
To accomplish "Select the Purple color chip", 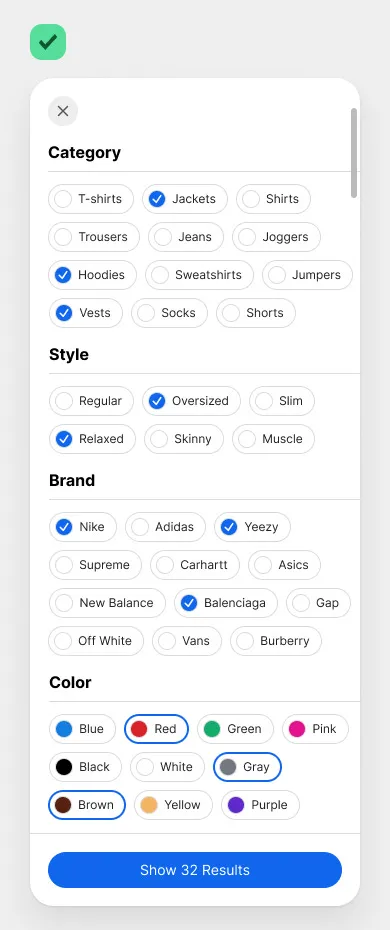I will pos(260,805).
